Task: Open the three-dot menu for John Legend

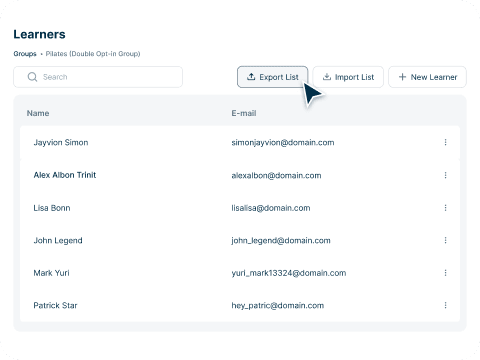Action: coord(445,240)
